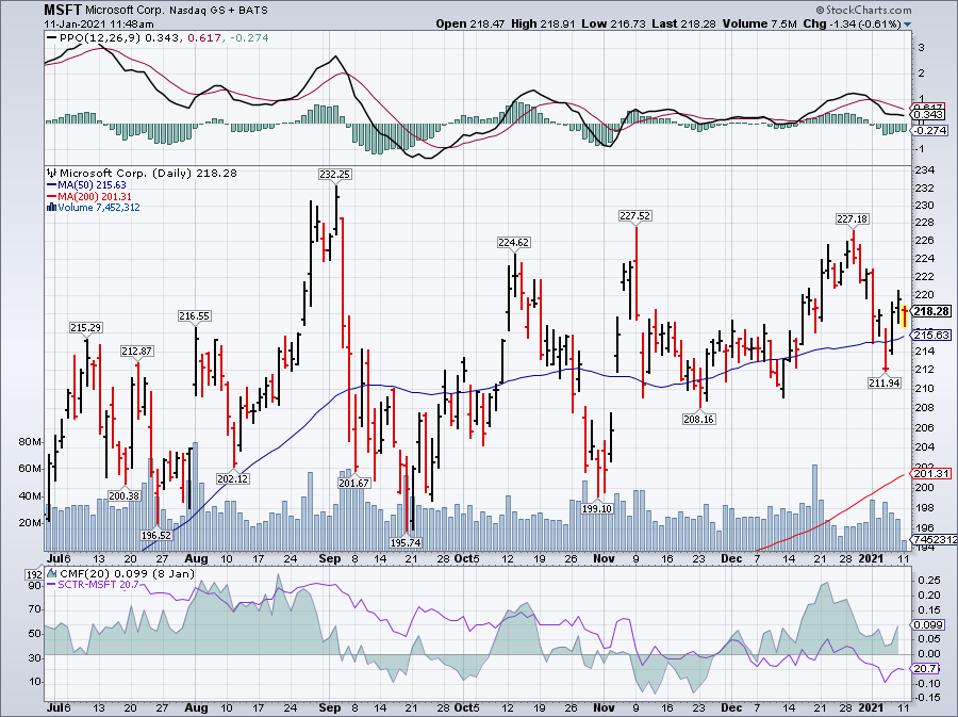Click the 20M volume axis label
This screenshot has width=958, height=717.
[x=30, y=523]
